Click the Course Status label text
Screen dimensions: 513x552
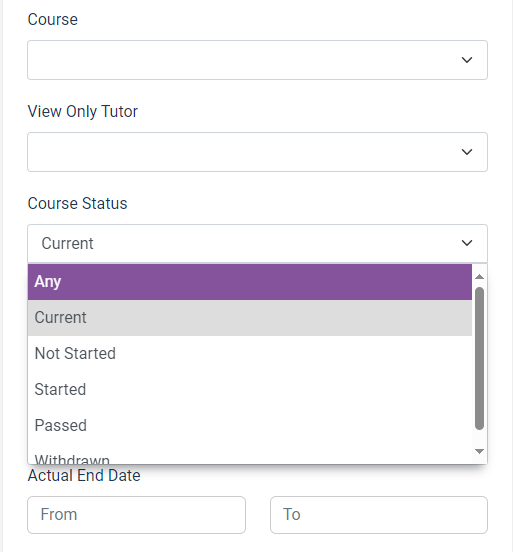tap(77, 203)
